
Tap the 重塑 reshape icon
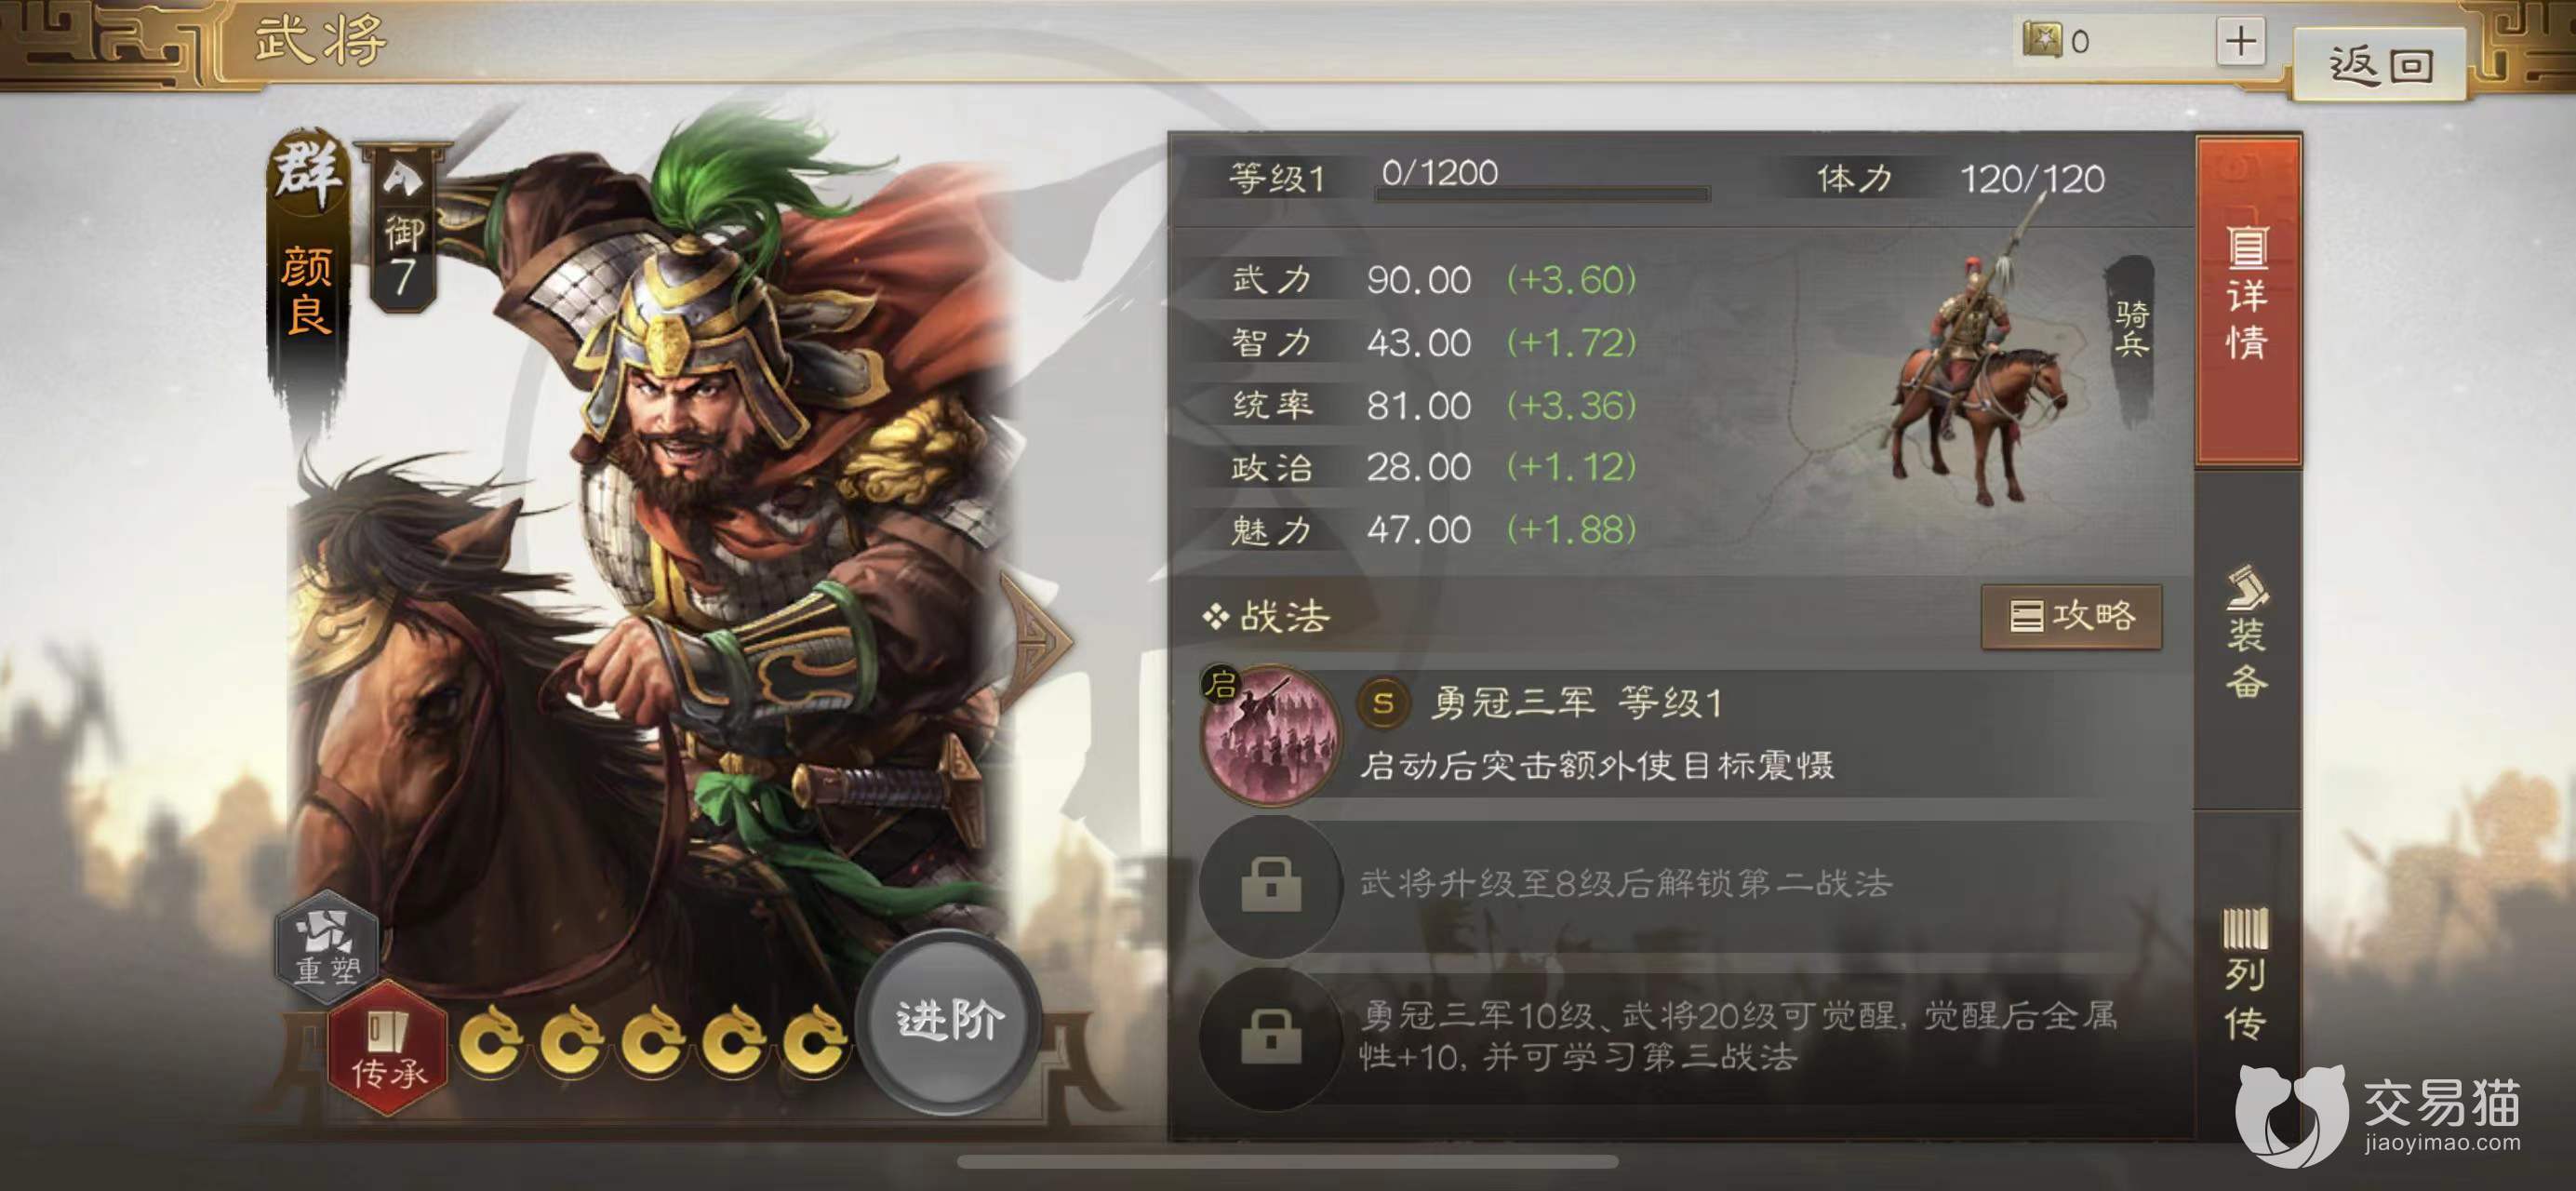point(327,943)
